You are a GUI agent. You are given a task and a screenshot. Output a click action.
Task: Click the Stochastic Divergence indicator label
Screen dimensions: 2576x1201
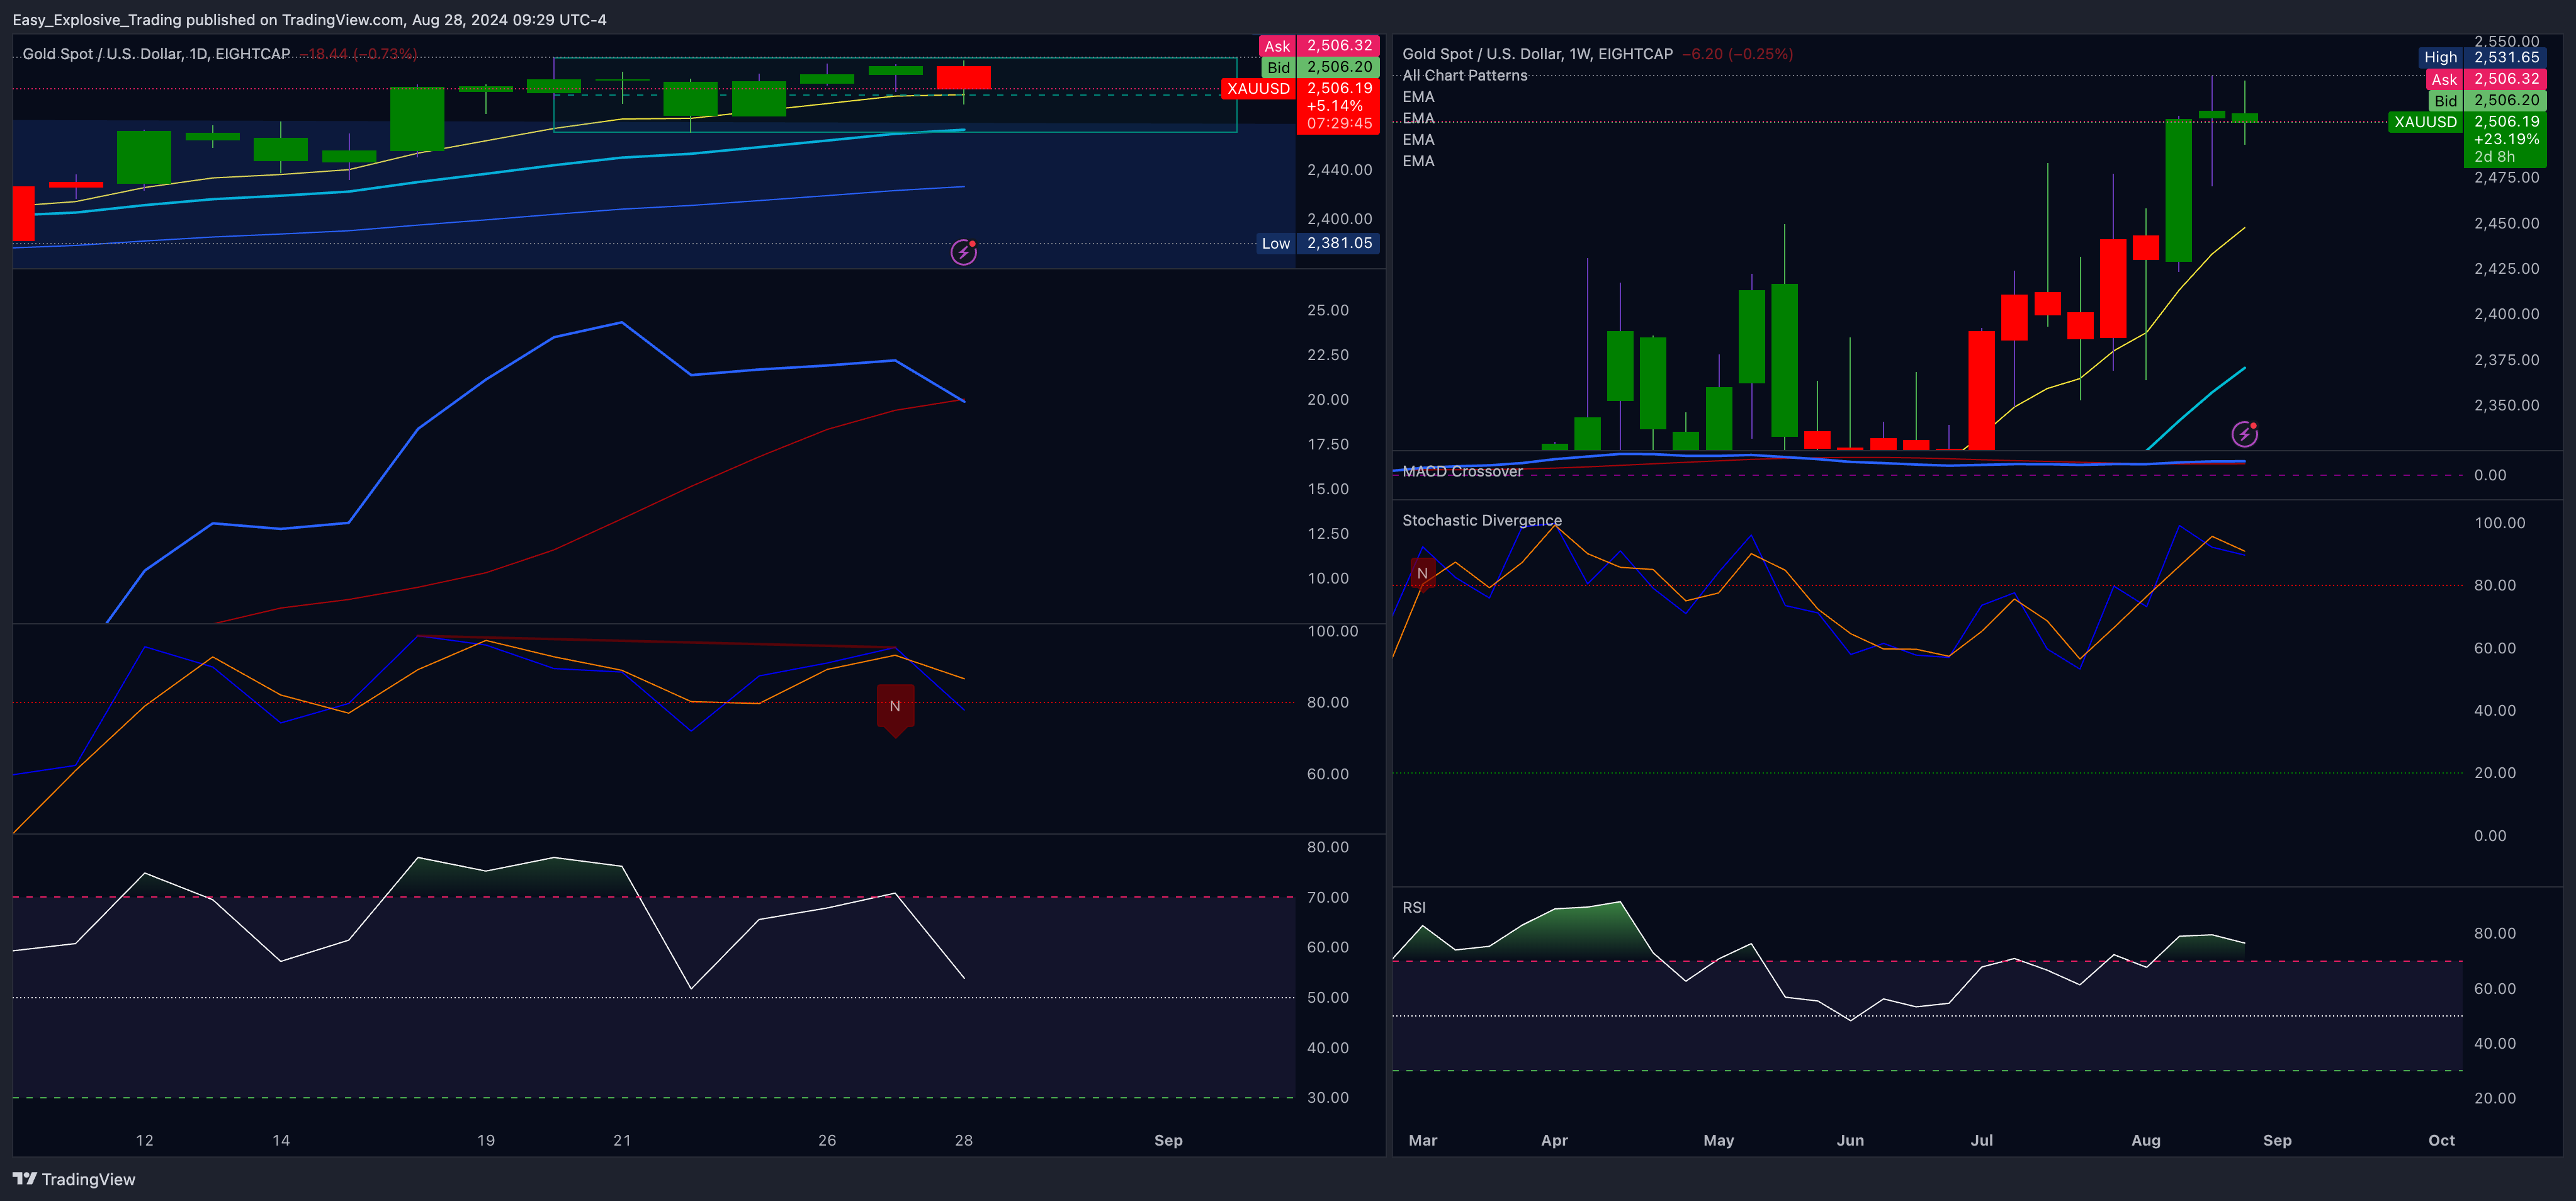pyautogui.click(x=1481, y=521)
